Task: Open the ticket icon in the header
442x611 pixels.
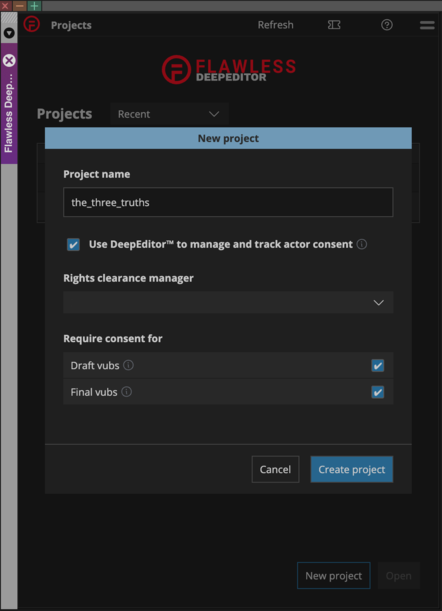Action: [334, 25]
